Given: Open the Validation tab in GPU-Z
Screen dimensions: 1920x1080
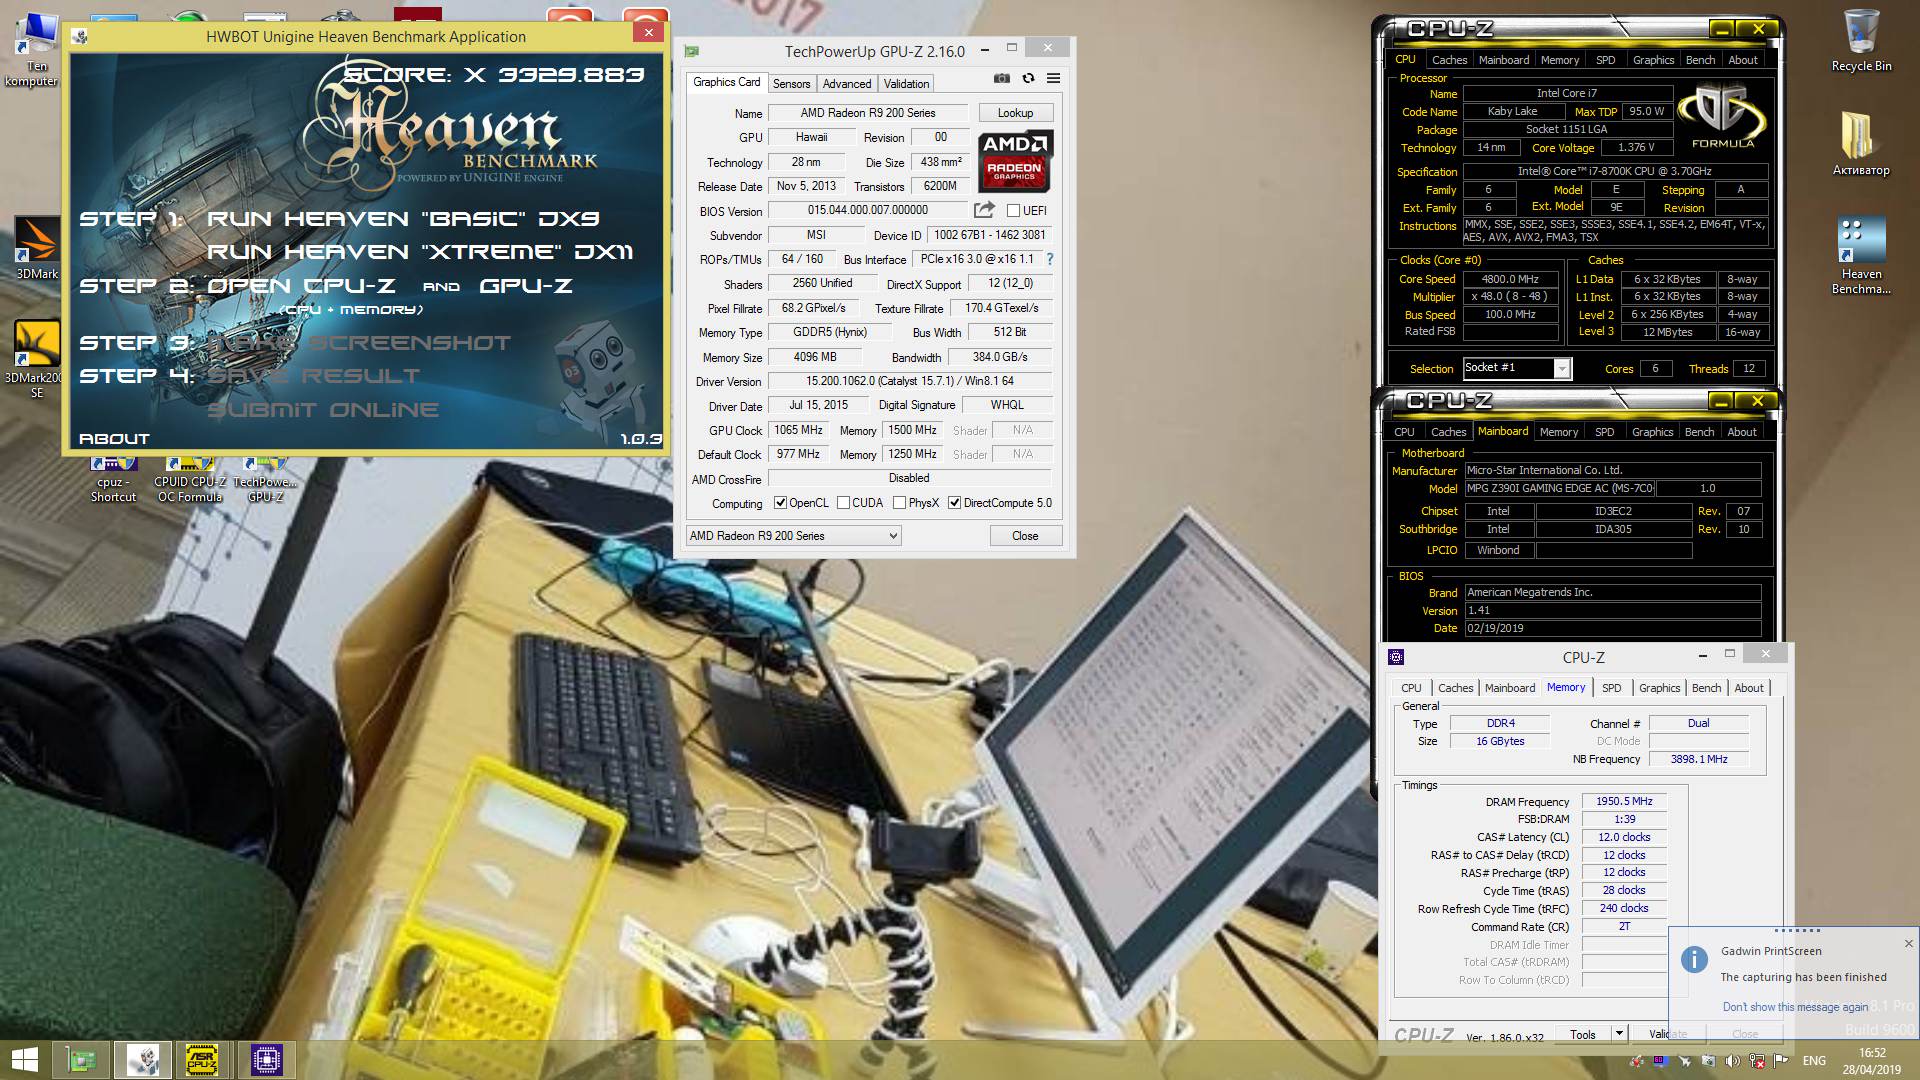Looking at the screenshot, I should 906,84.
